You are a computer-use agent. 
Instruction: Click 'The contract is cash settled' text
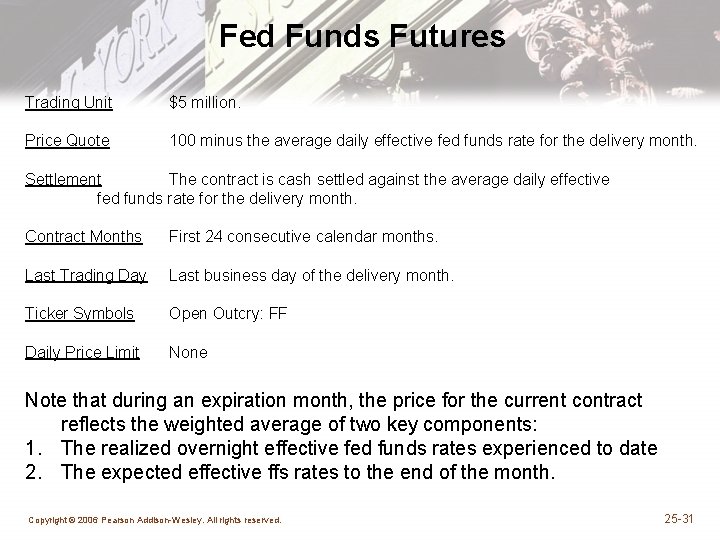388,179
